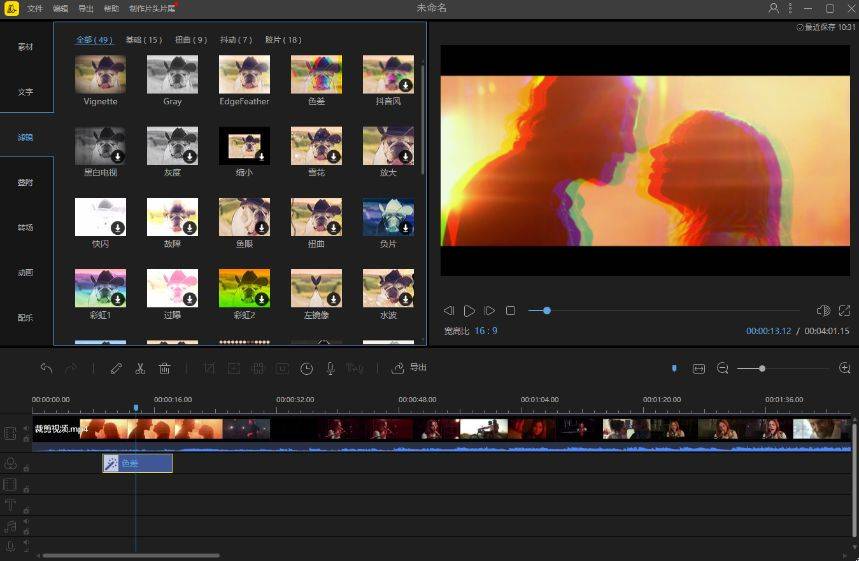The height and width of the screenshot is (561, 859).
Task: Lock the music track
Action: coord(26,531)
